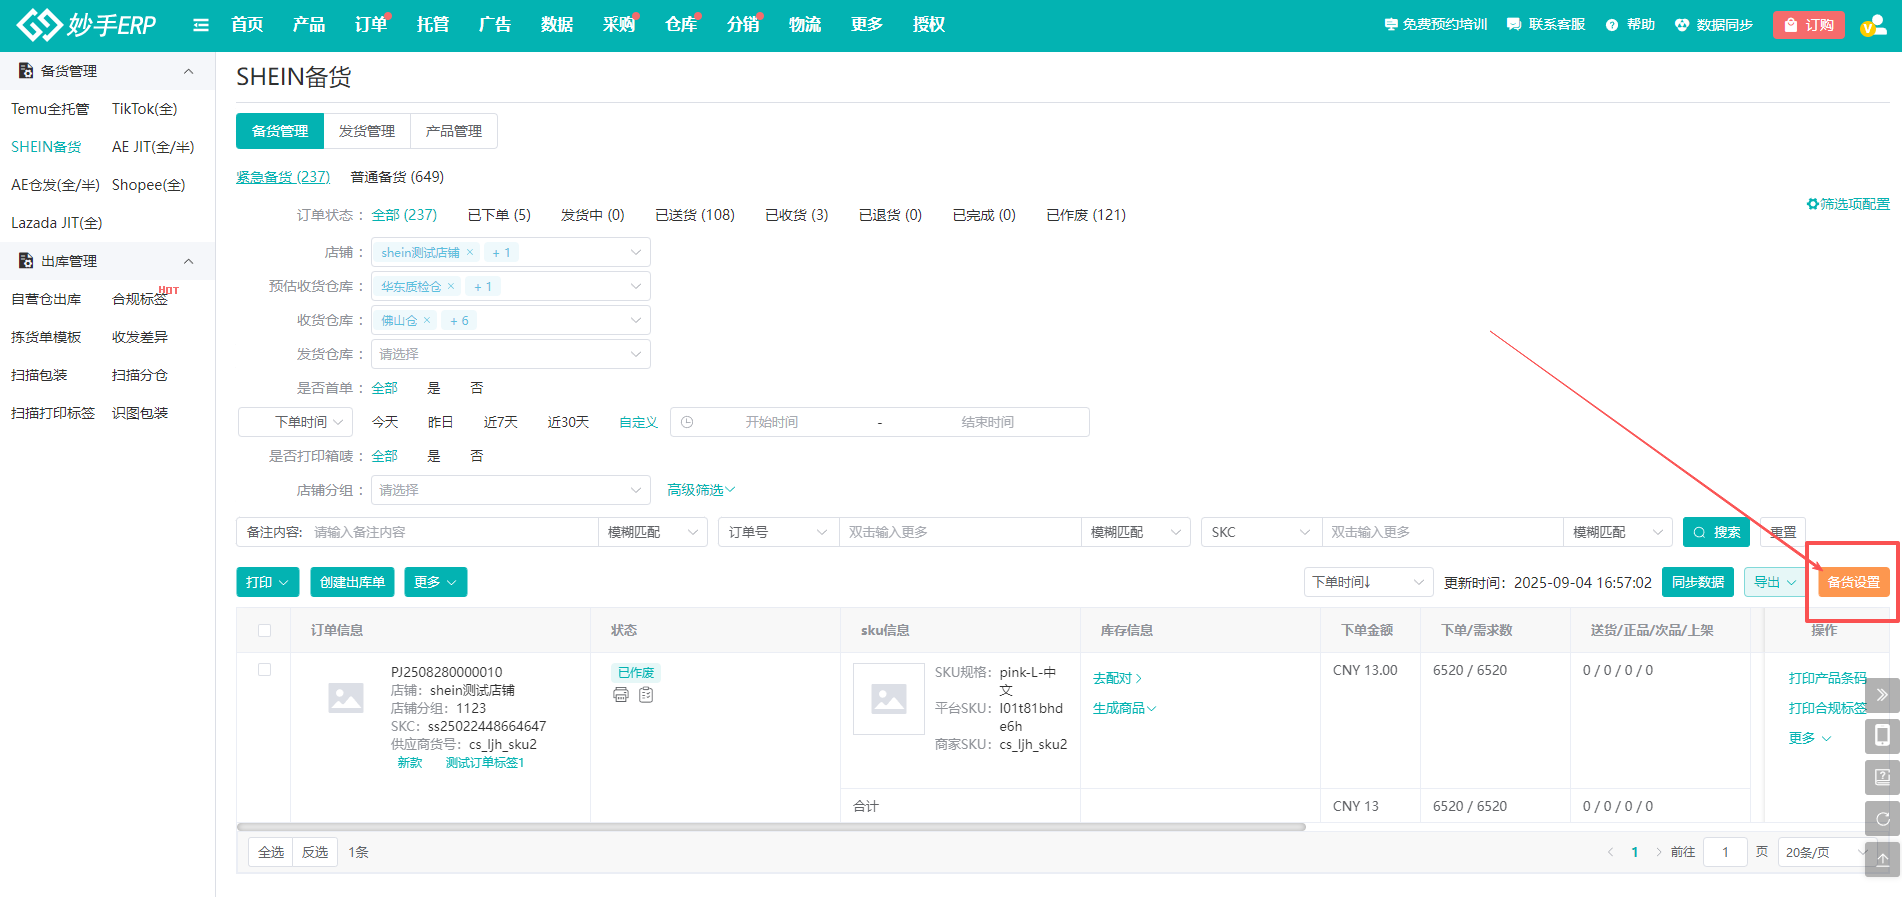Switch to 产品管理 tab
Image resolution: width=1902 pixels, height=897 pixels.
[454, 131]
